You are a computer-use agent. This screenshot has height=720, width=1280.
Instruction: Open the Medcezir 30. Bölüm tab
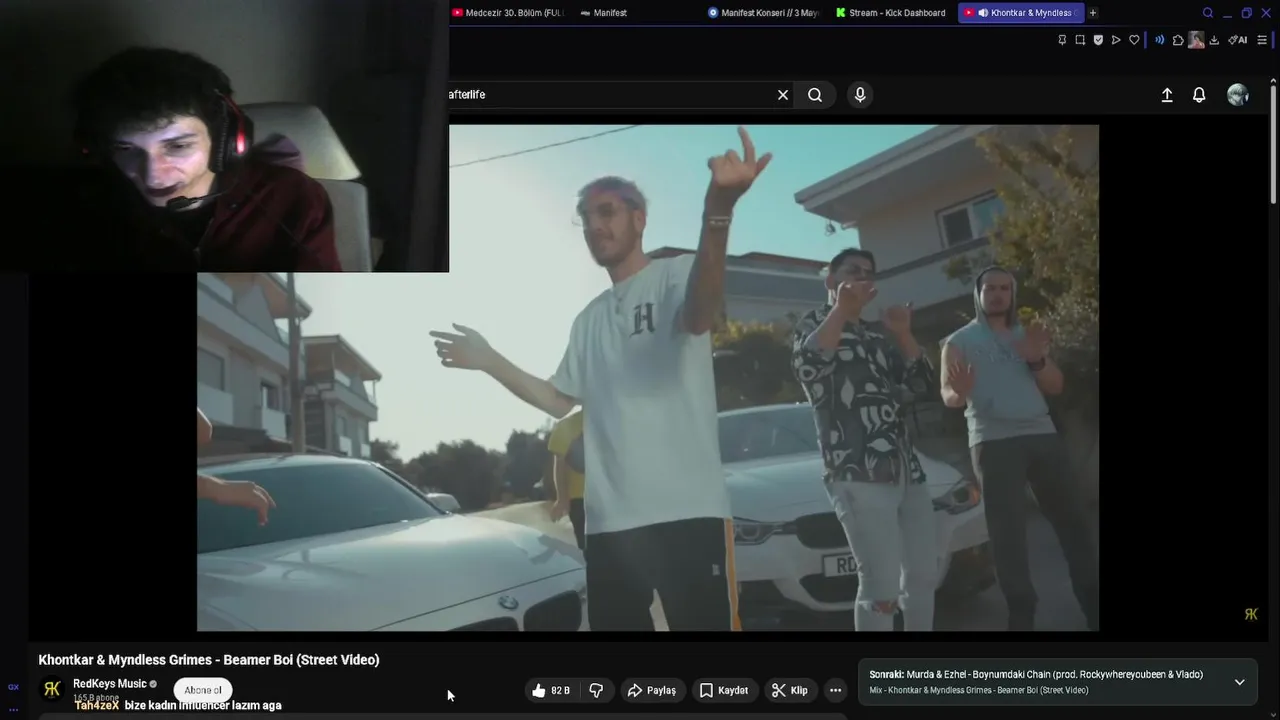[x=508, y=13]
